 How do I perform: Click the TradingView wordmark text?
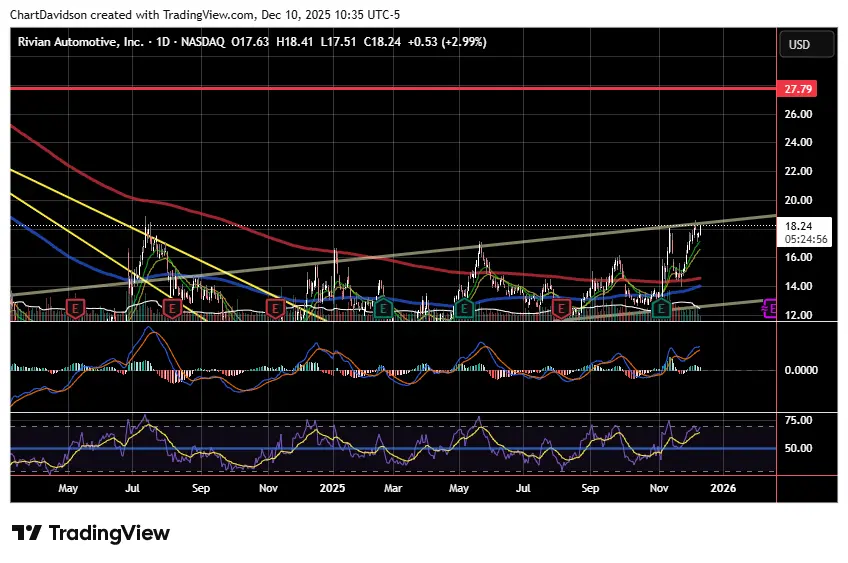pyautogui.click(x=109, y=533)
